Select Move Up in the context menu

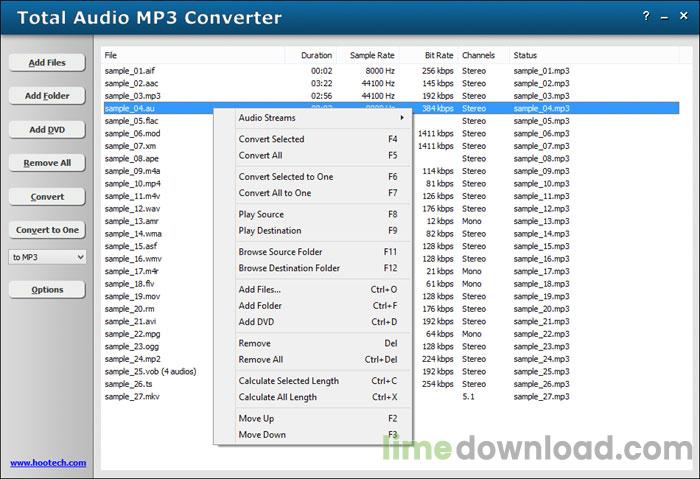(321, 418)
